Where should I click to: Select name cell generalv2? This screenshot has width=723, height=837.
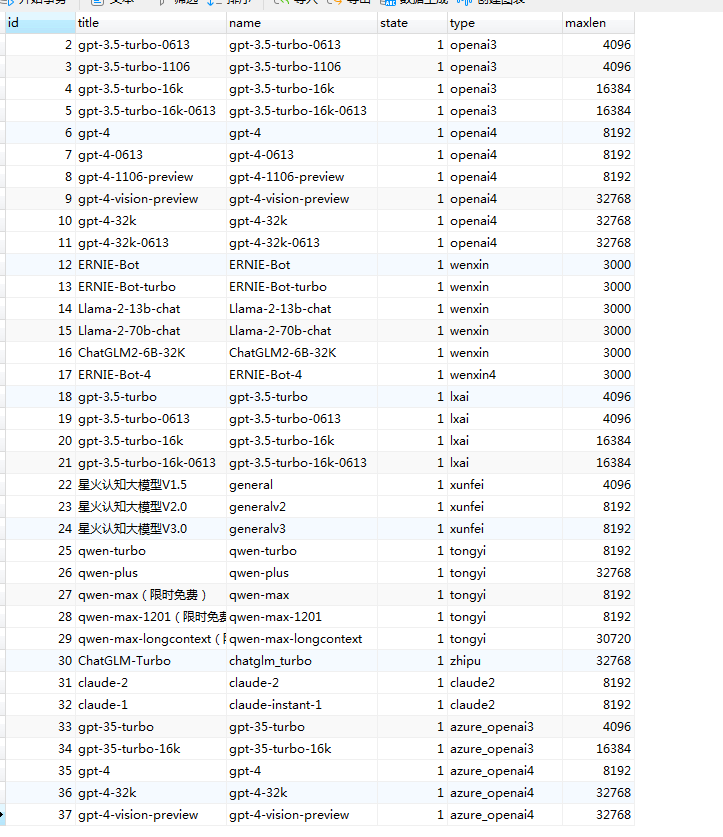coord(302,507)
